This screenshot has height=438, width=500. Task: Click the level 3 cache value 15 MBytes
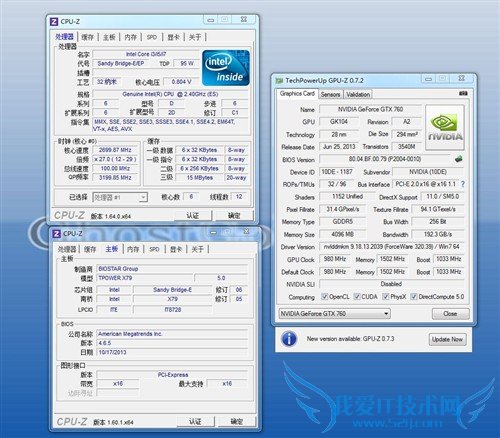tap(200, 178)
